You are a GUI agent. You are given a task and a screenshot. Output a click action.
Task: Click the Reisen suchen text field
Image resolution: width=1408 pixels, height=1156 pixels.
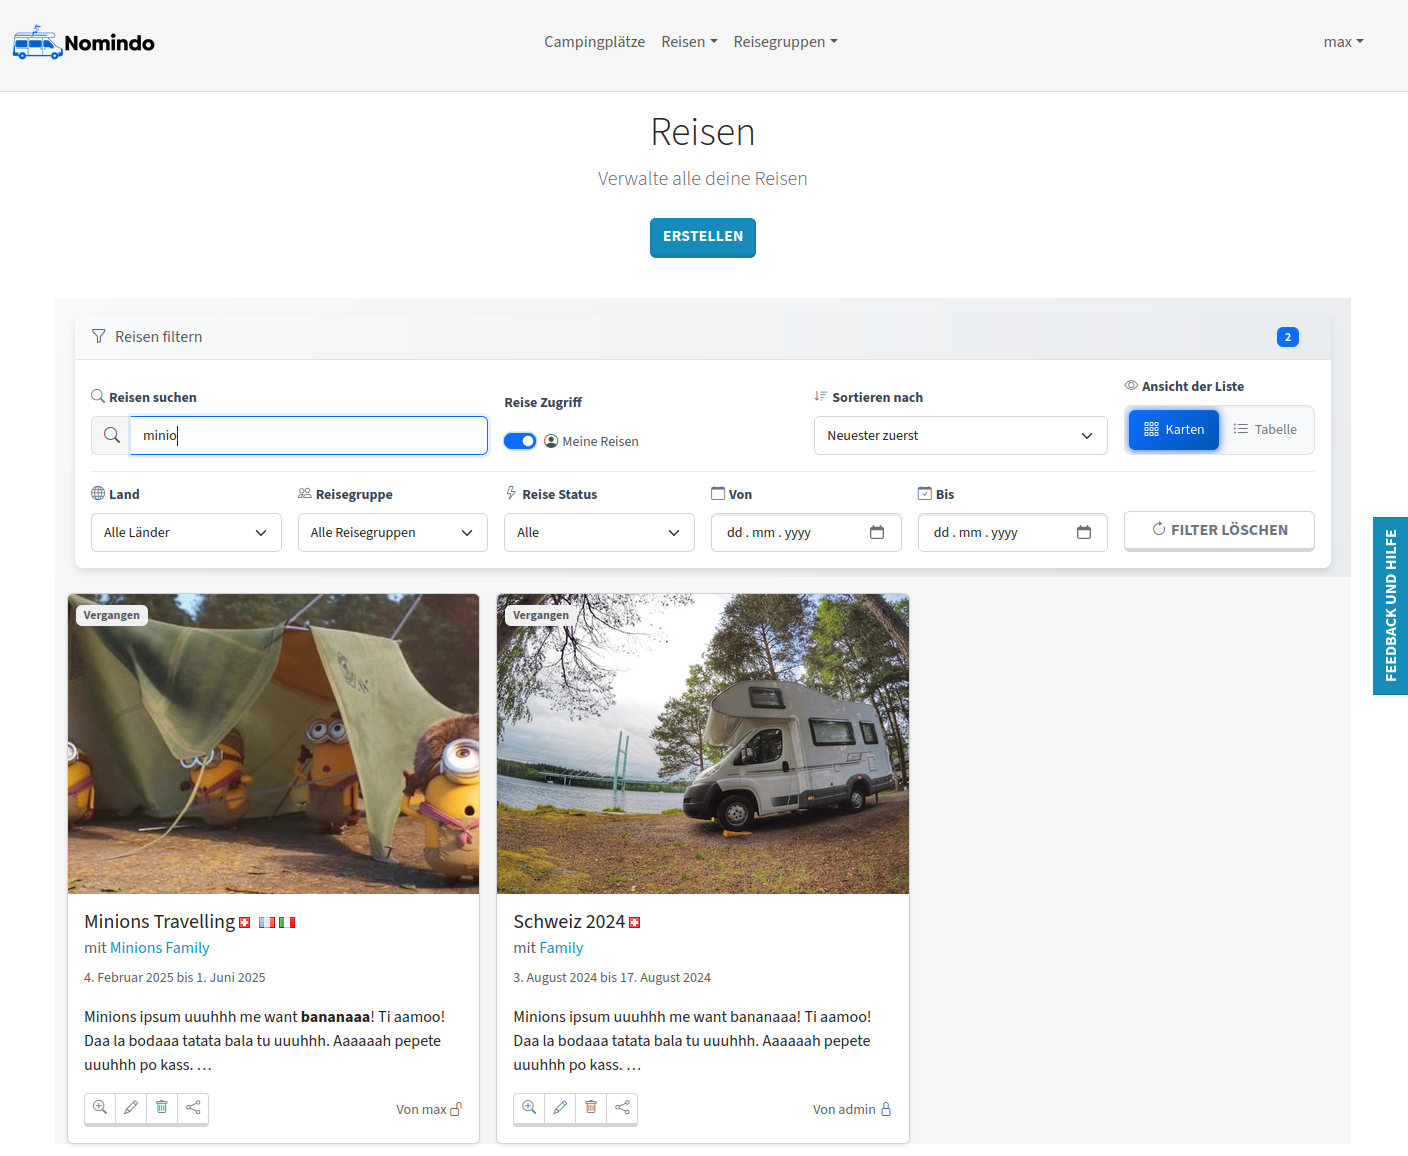pos(309,435)
